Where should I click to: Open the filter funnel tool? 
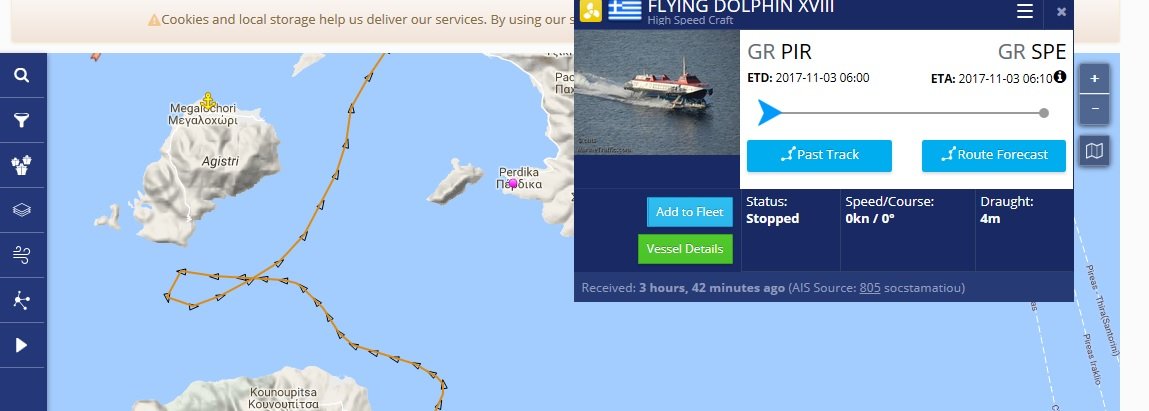22,120
